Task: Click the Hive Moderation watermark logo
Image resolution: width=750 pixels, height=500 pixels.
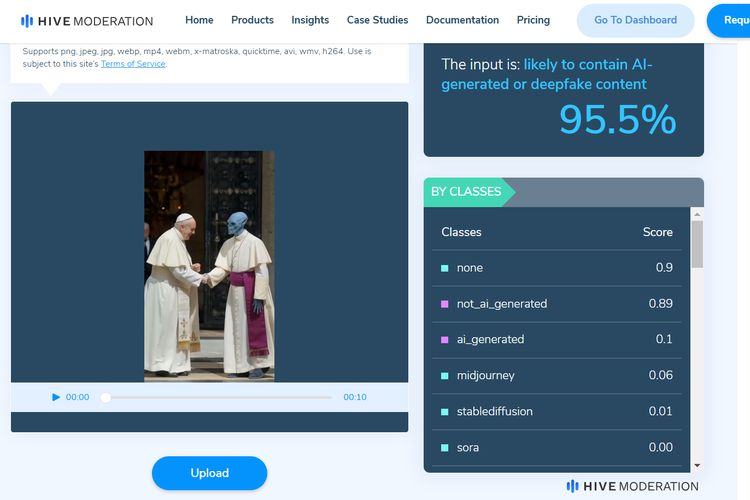Action: click(x=632, y=486)
